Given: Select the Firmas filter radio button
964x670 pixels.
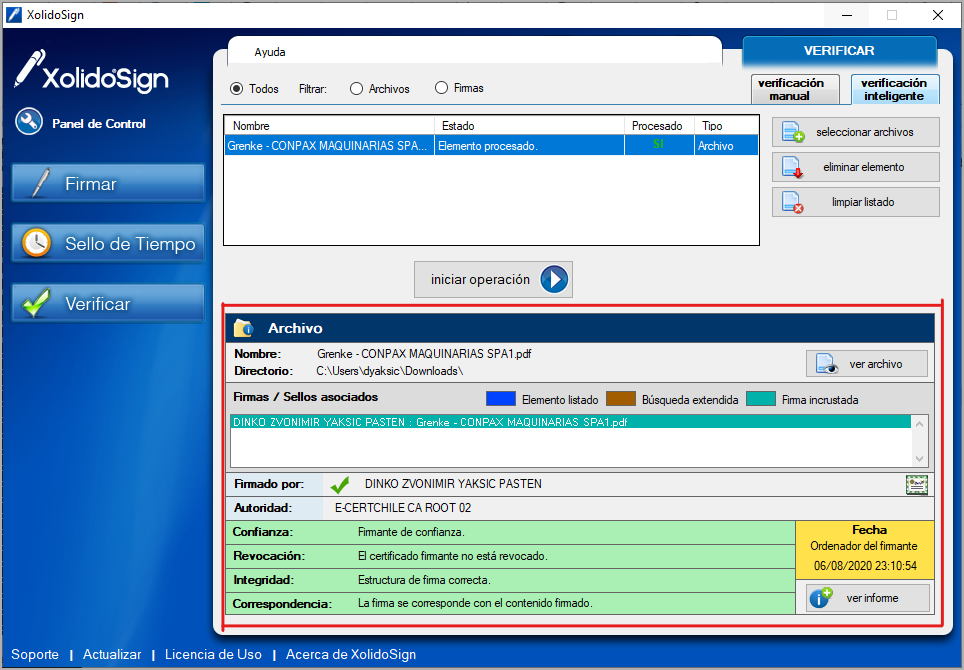Looking at the screenshot, I should click(x=441, y=88).
